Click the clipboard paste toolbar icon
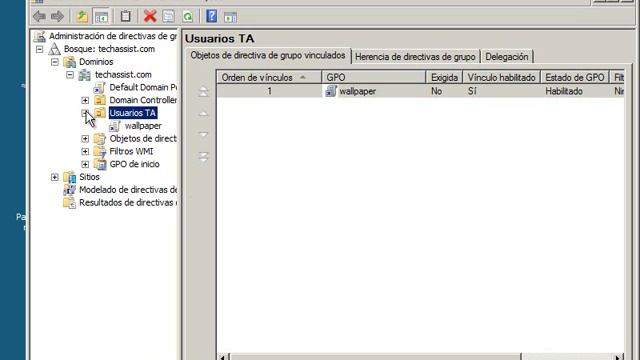The width and height of the screenshot is (640, 360). click(x=126, y=16)
